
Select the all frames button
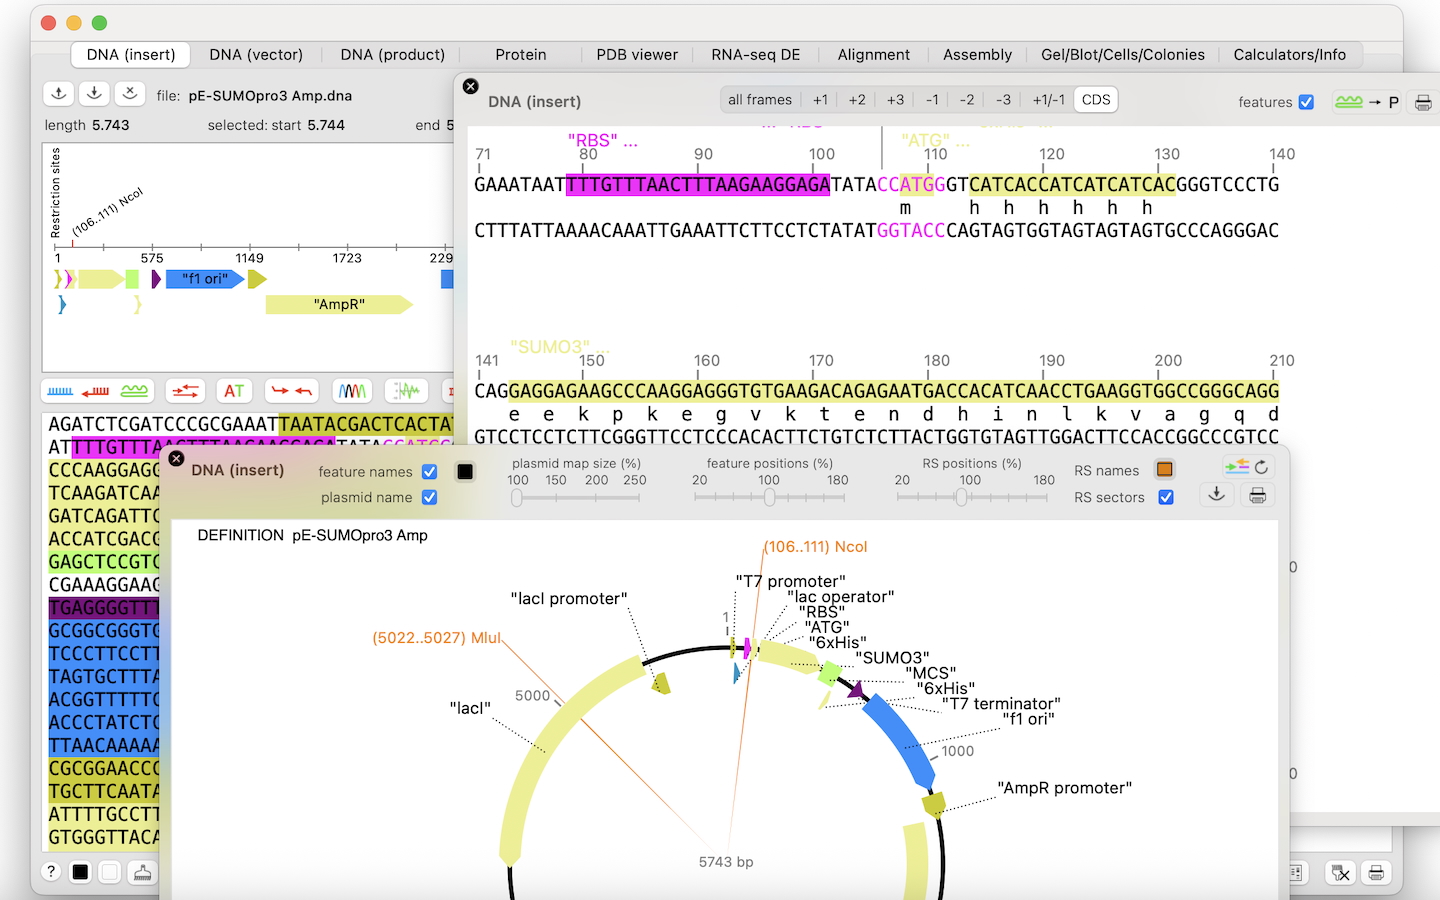(x=760, y=100)
